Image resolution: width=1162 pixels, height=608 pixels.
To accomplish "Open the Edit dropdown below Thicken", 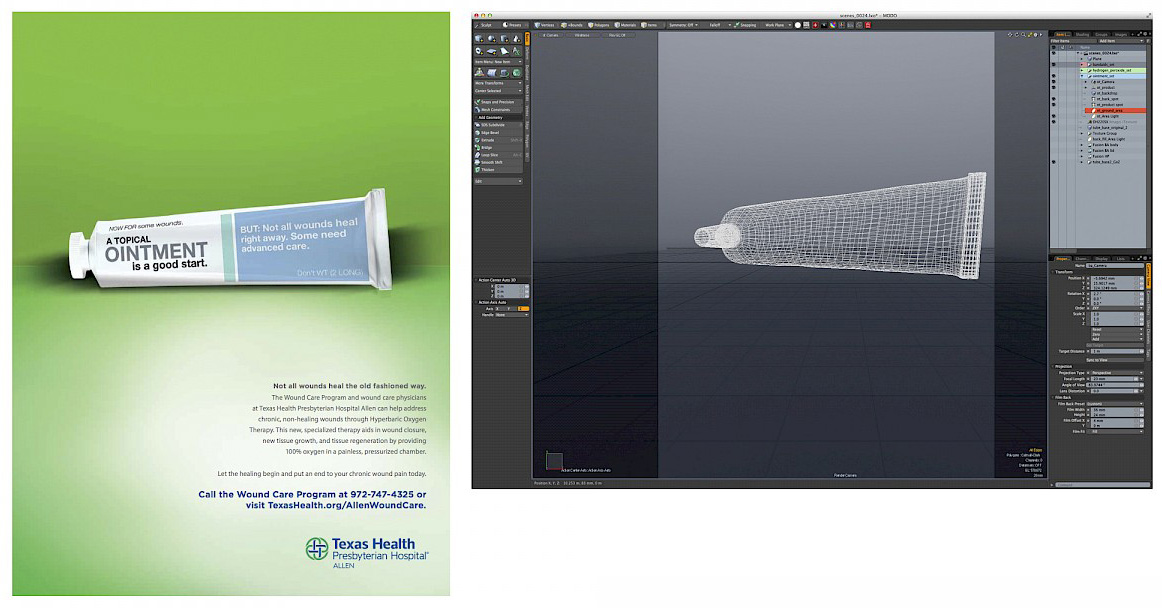I will 498,181.
